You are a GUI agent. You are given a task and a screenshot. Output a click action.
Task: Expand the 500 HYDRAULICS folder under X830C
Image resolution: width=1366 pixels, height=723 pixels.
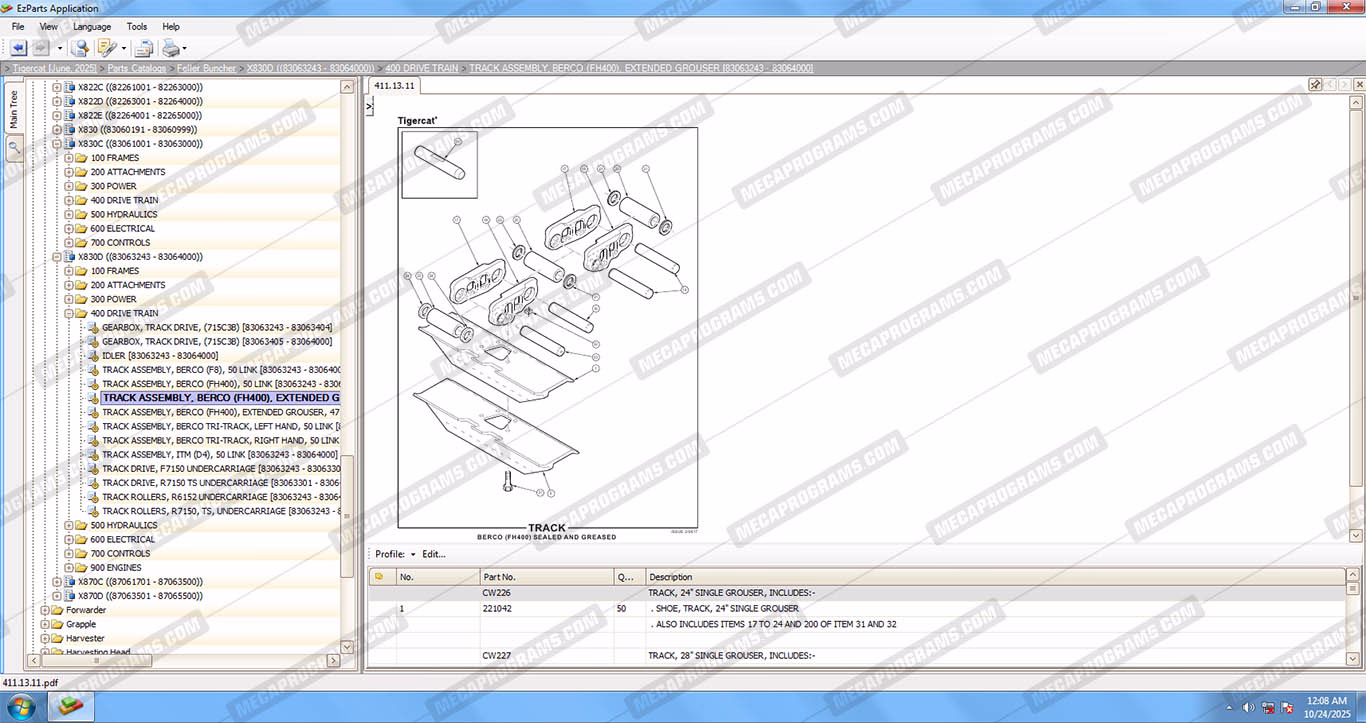coord(69,214)
